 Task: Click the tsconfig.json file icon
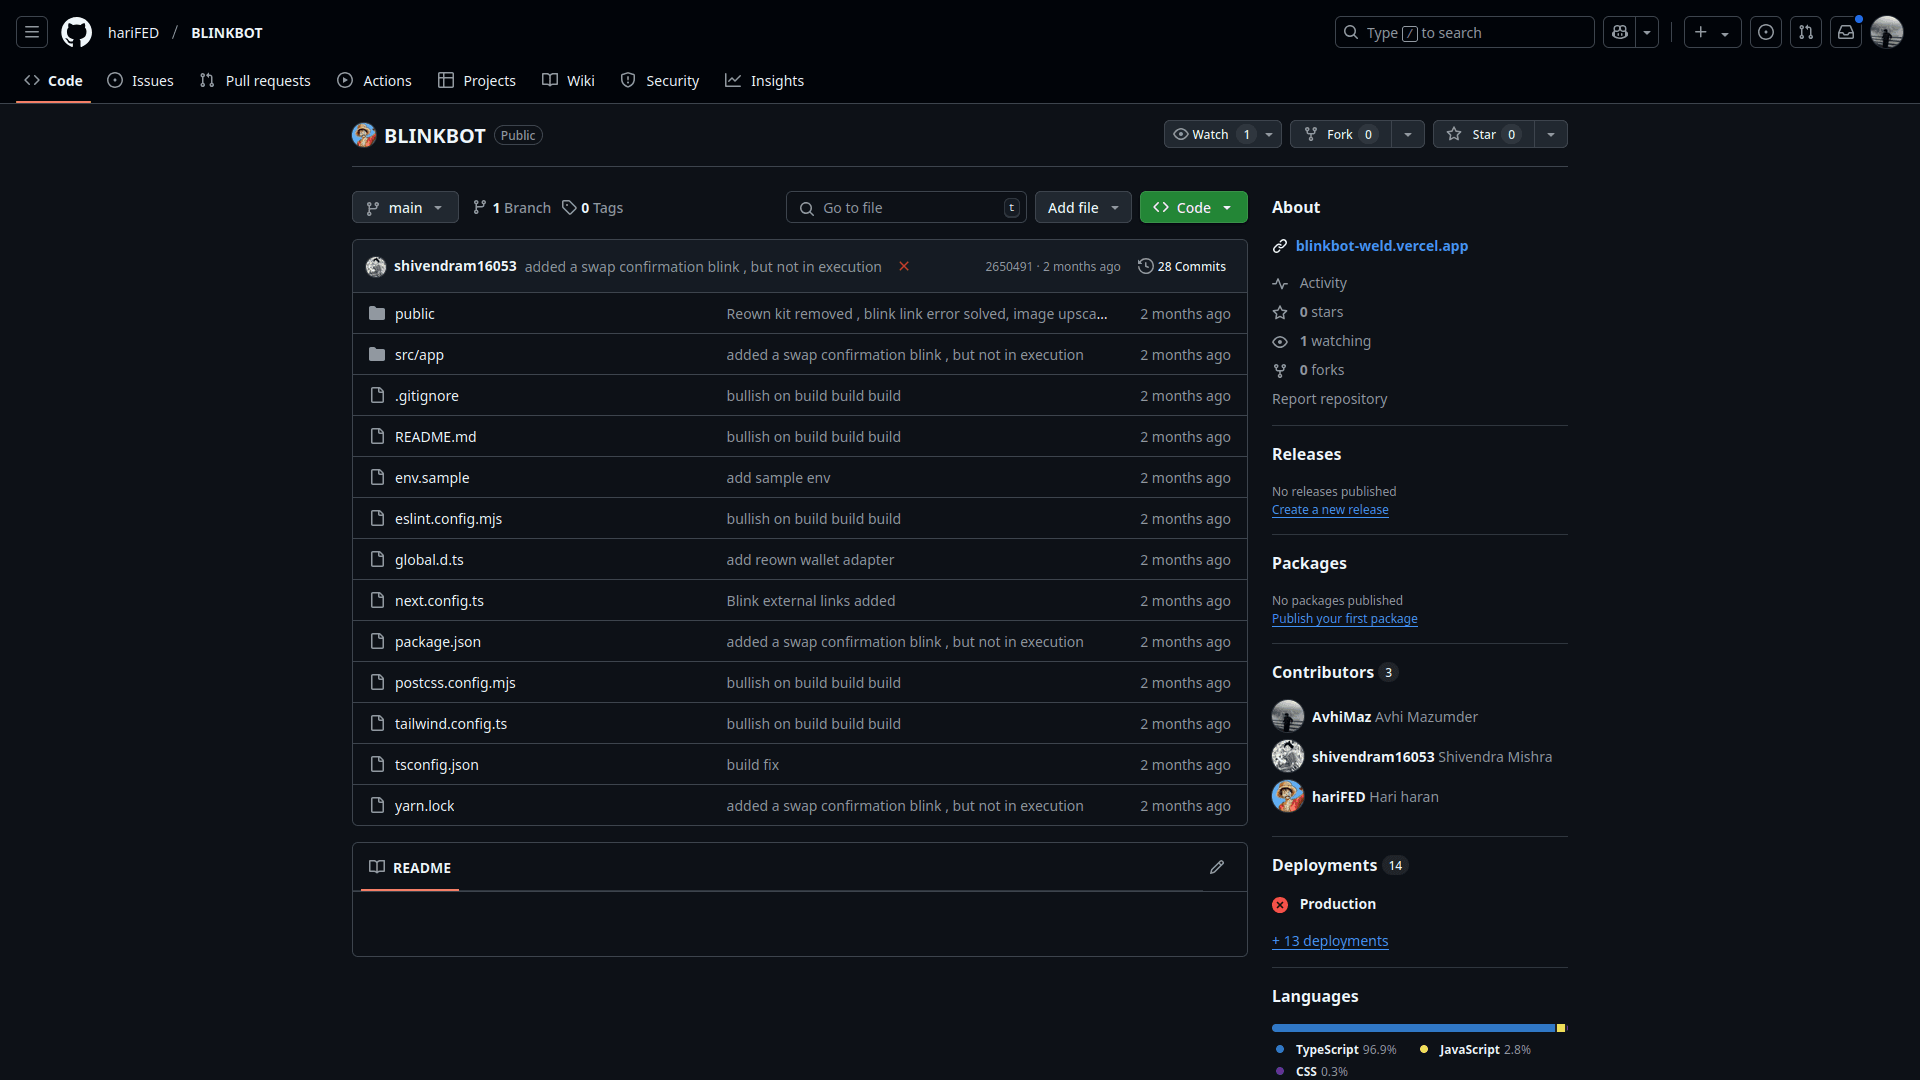tap(377, 764)
